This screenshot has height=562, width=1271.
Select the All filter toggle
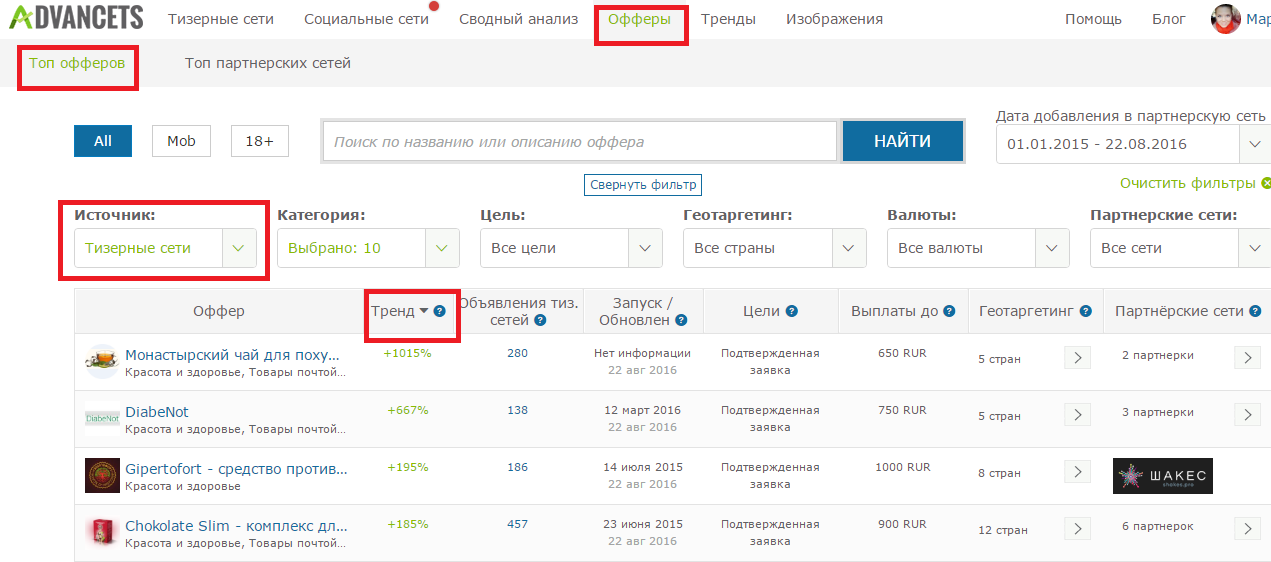coord(103,141)
